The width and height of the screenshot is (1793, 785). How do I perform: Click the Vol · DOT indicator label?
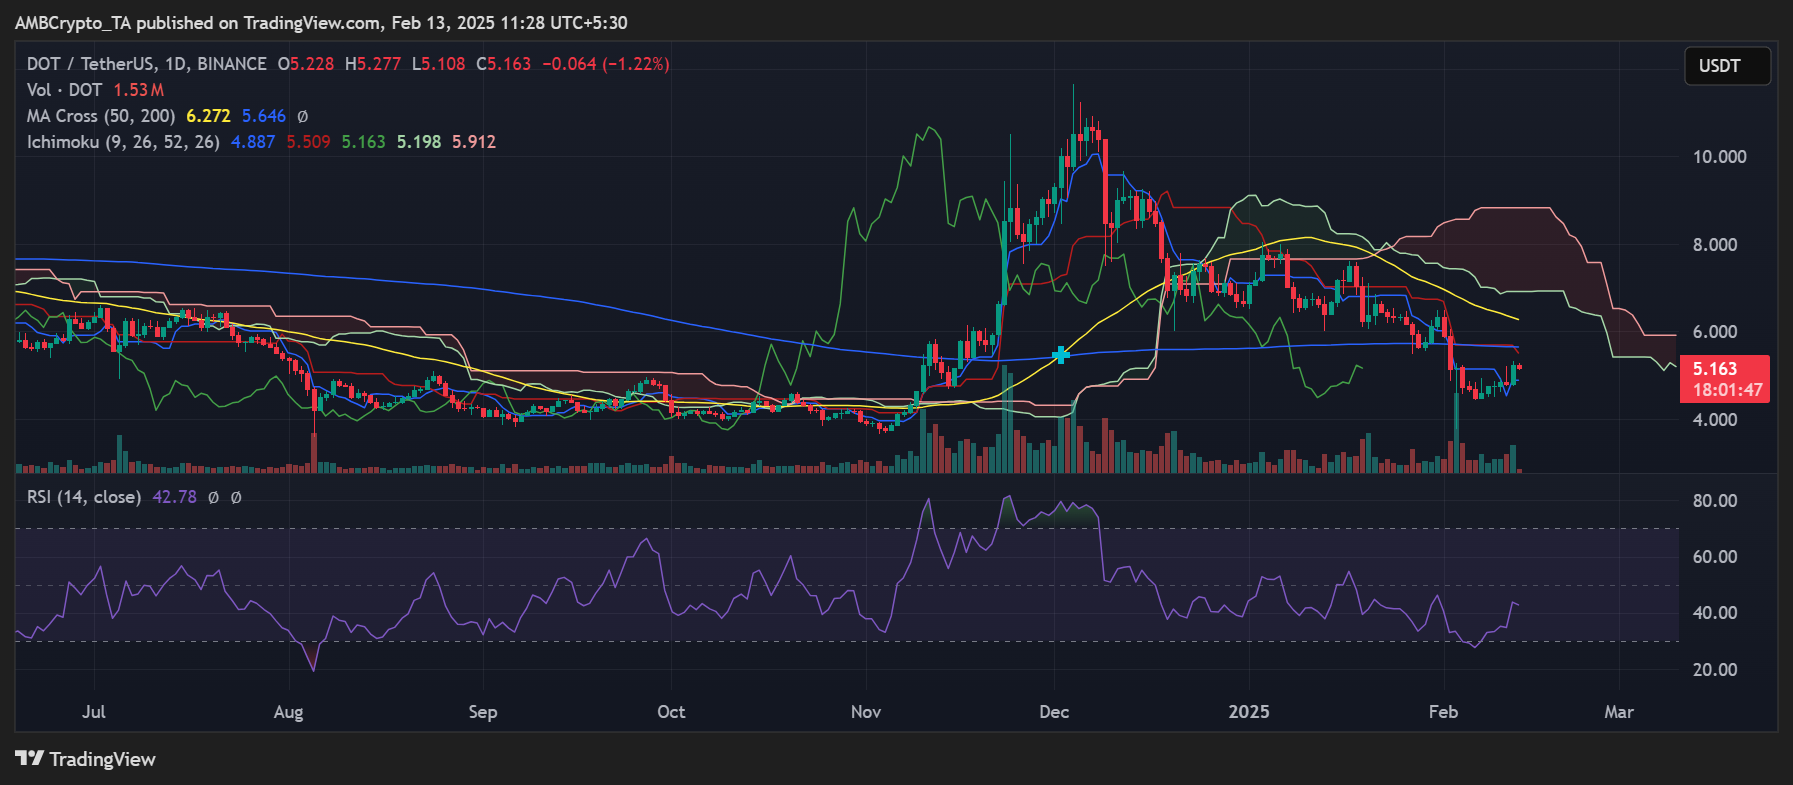pyautogui.click(x=65, y=90)
